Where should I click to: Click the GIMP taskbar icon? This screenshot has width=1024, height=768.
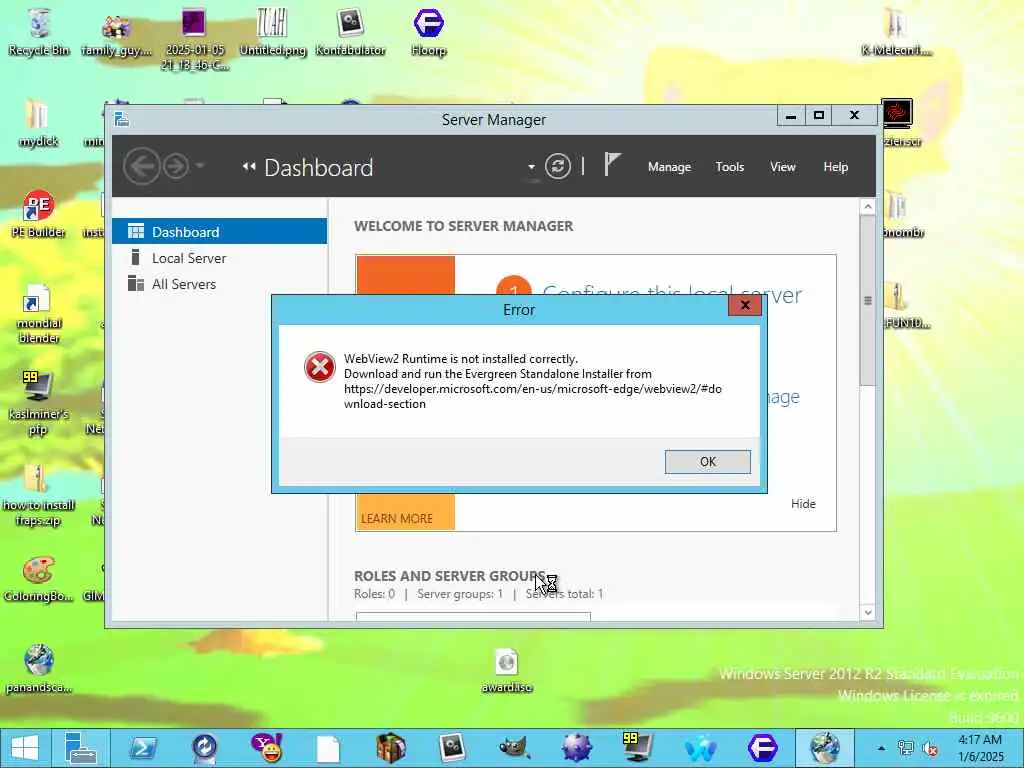coord(514,748)
